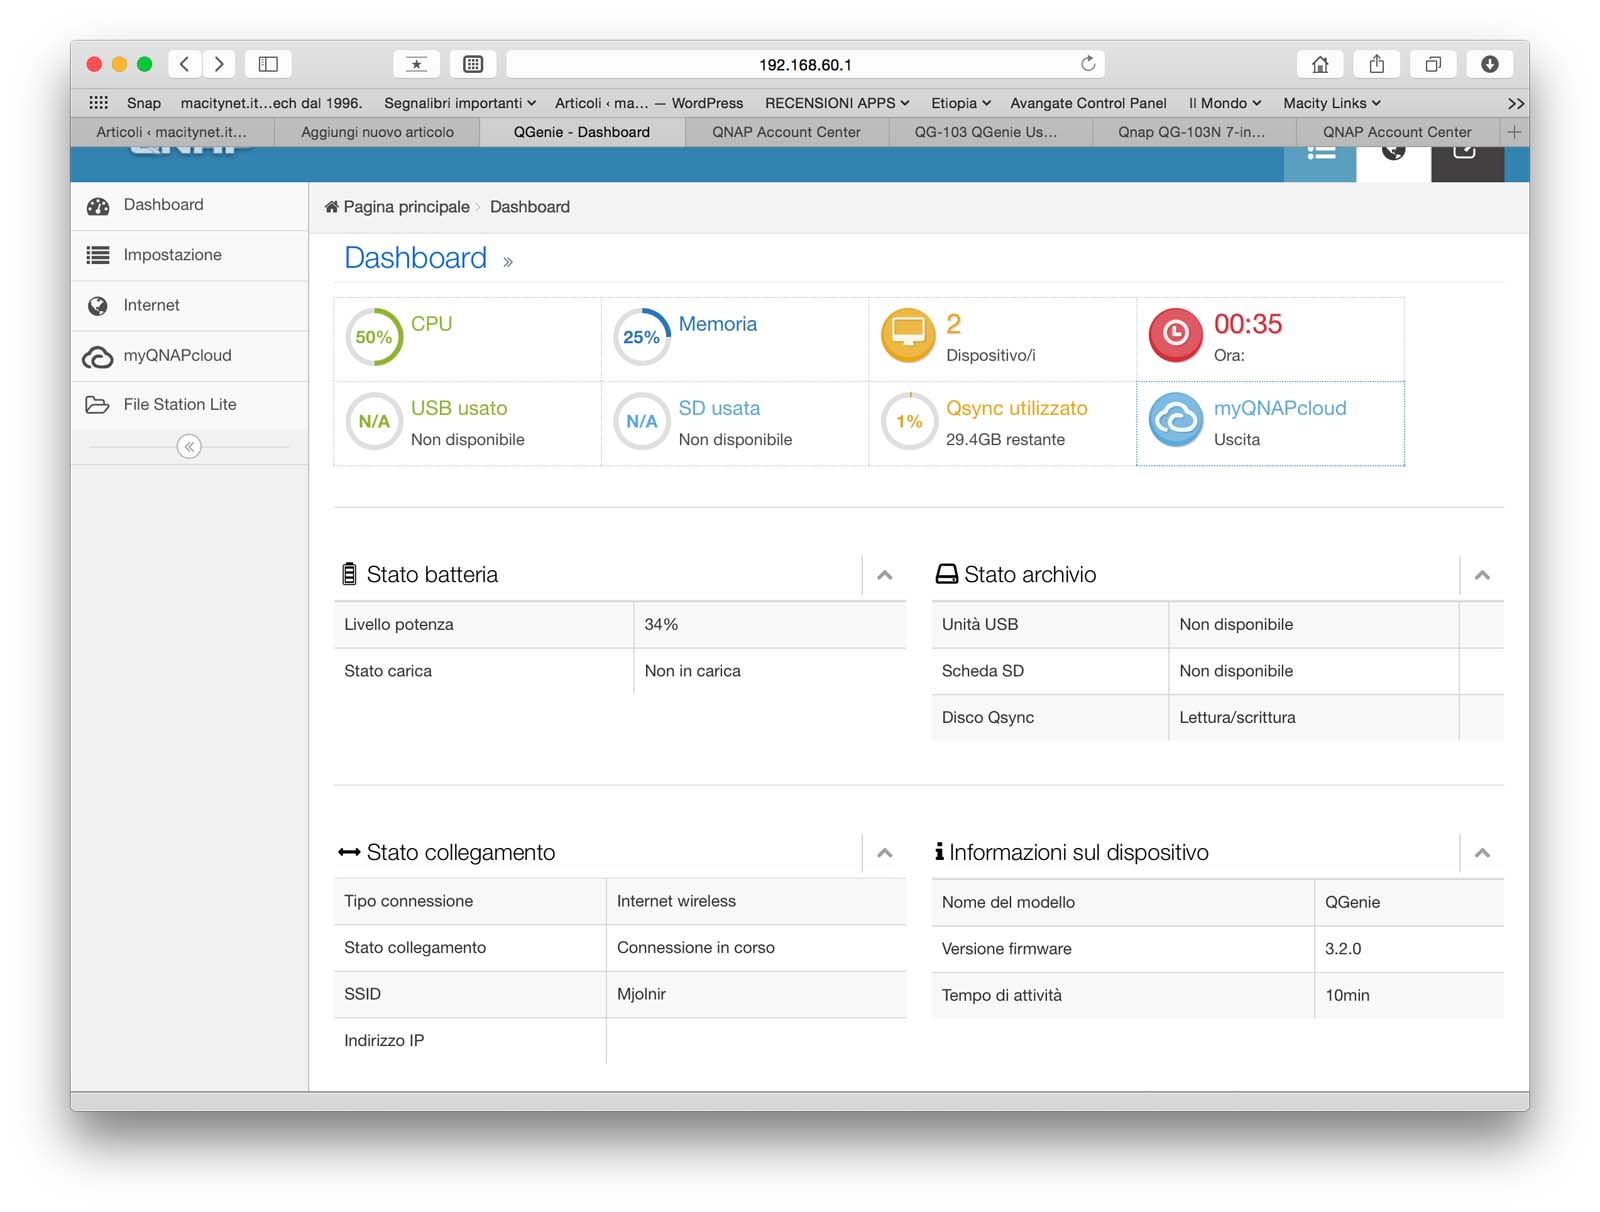
Task: Reload the page from the address bar
Action: (1088, 64)
